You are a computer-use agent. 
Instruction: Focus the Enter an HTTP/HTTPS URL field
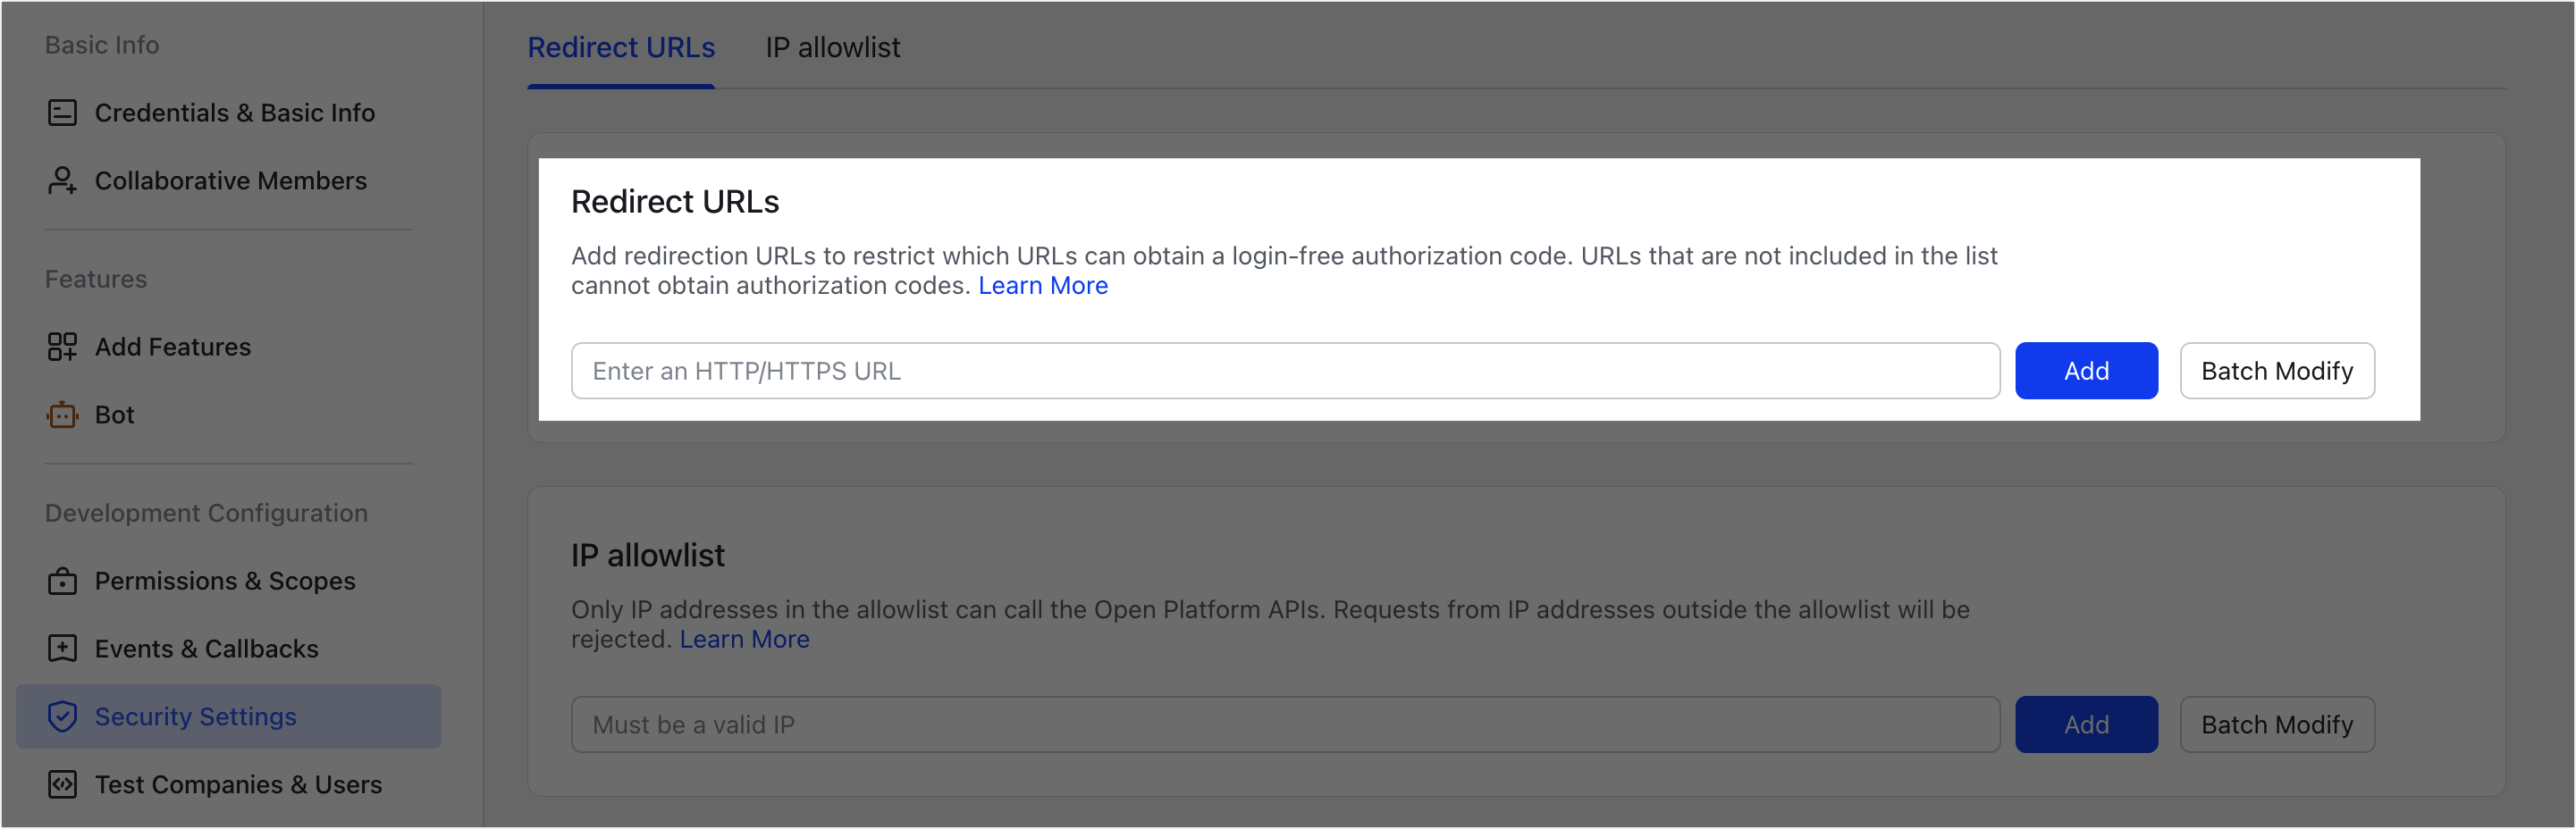coord(1285,371)
